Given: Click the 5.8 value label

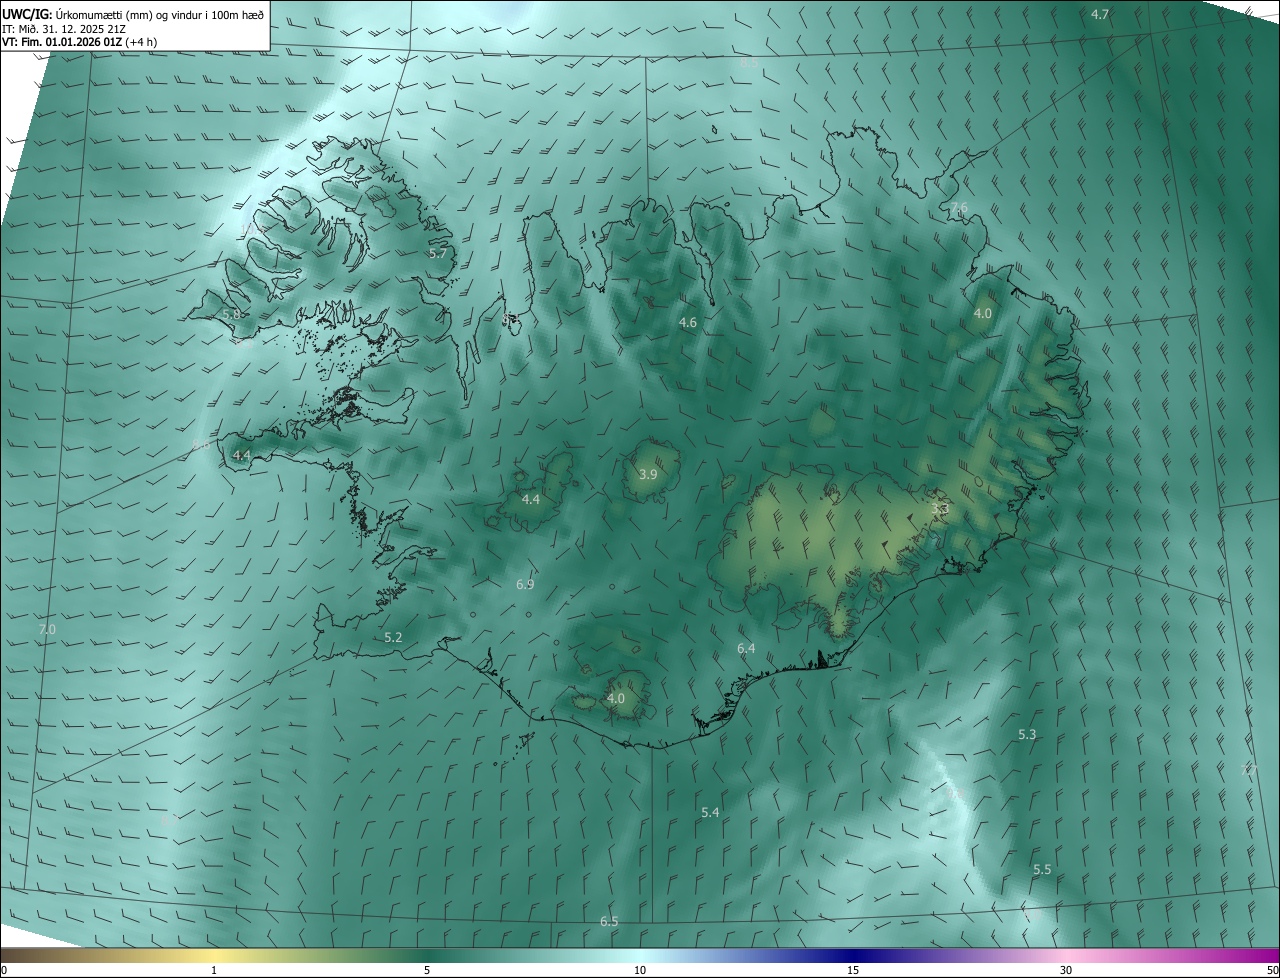Looking at the screenshot, I should click(231, 314).
